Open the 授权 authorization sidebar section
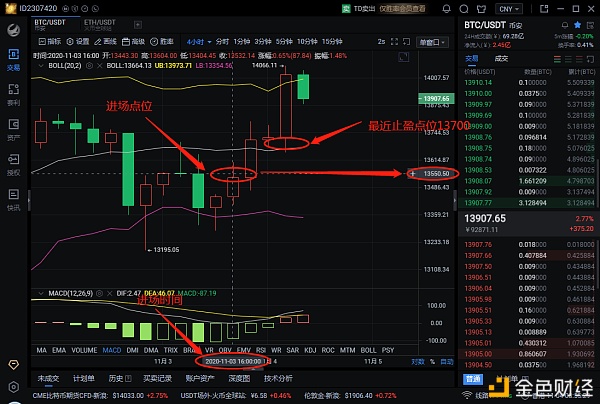This screenshot has height=404, width=600. (13, 165)
